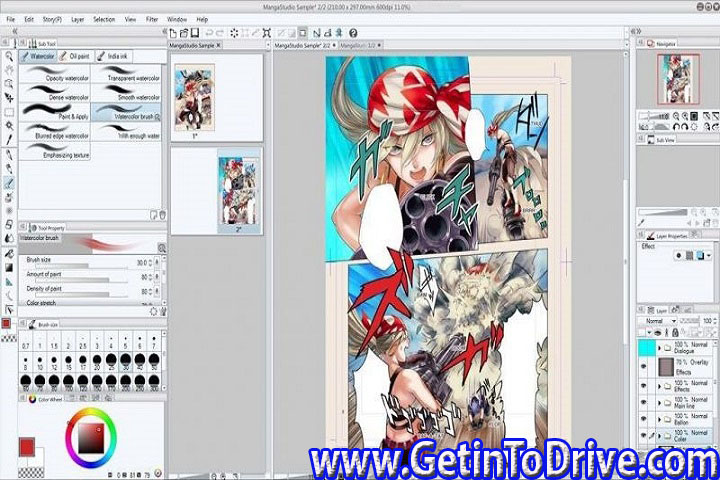Collapse the left panel with double chevron
Screen dimensions: 720x480
pos(14,31)
